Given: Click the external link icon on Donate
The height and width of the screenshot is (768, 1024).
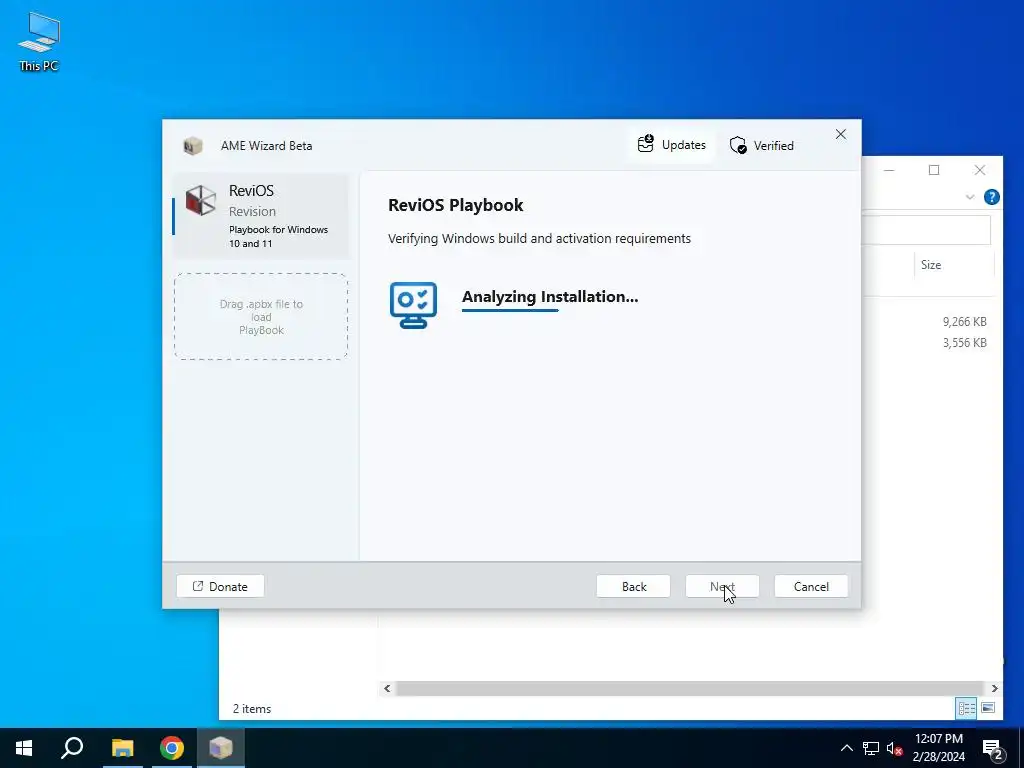Looking at the screenshot, I should (x=197, y=586).
